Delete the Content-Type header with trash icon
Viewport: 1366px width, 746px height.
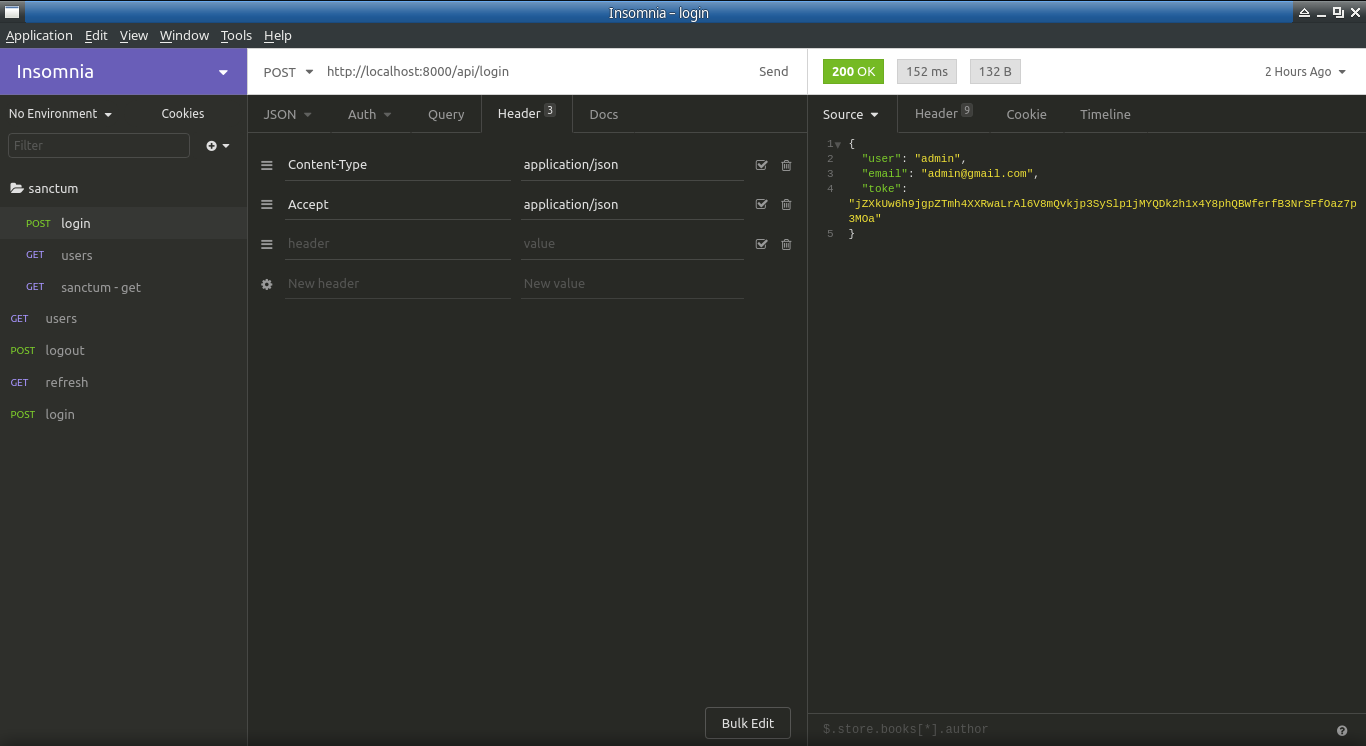786,165
